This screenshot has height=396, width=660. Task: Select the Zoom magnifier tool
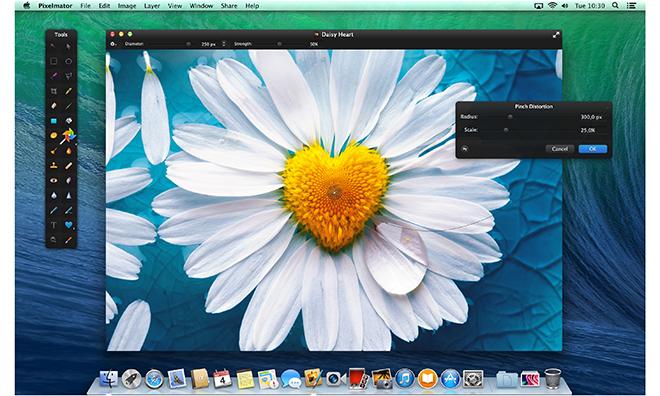[54, 240]
